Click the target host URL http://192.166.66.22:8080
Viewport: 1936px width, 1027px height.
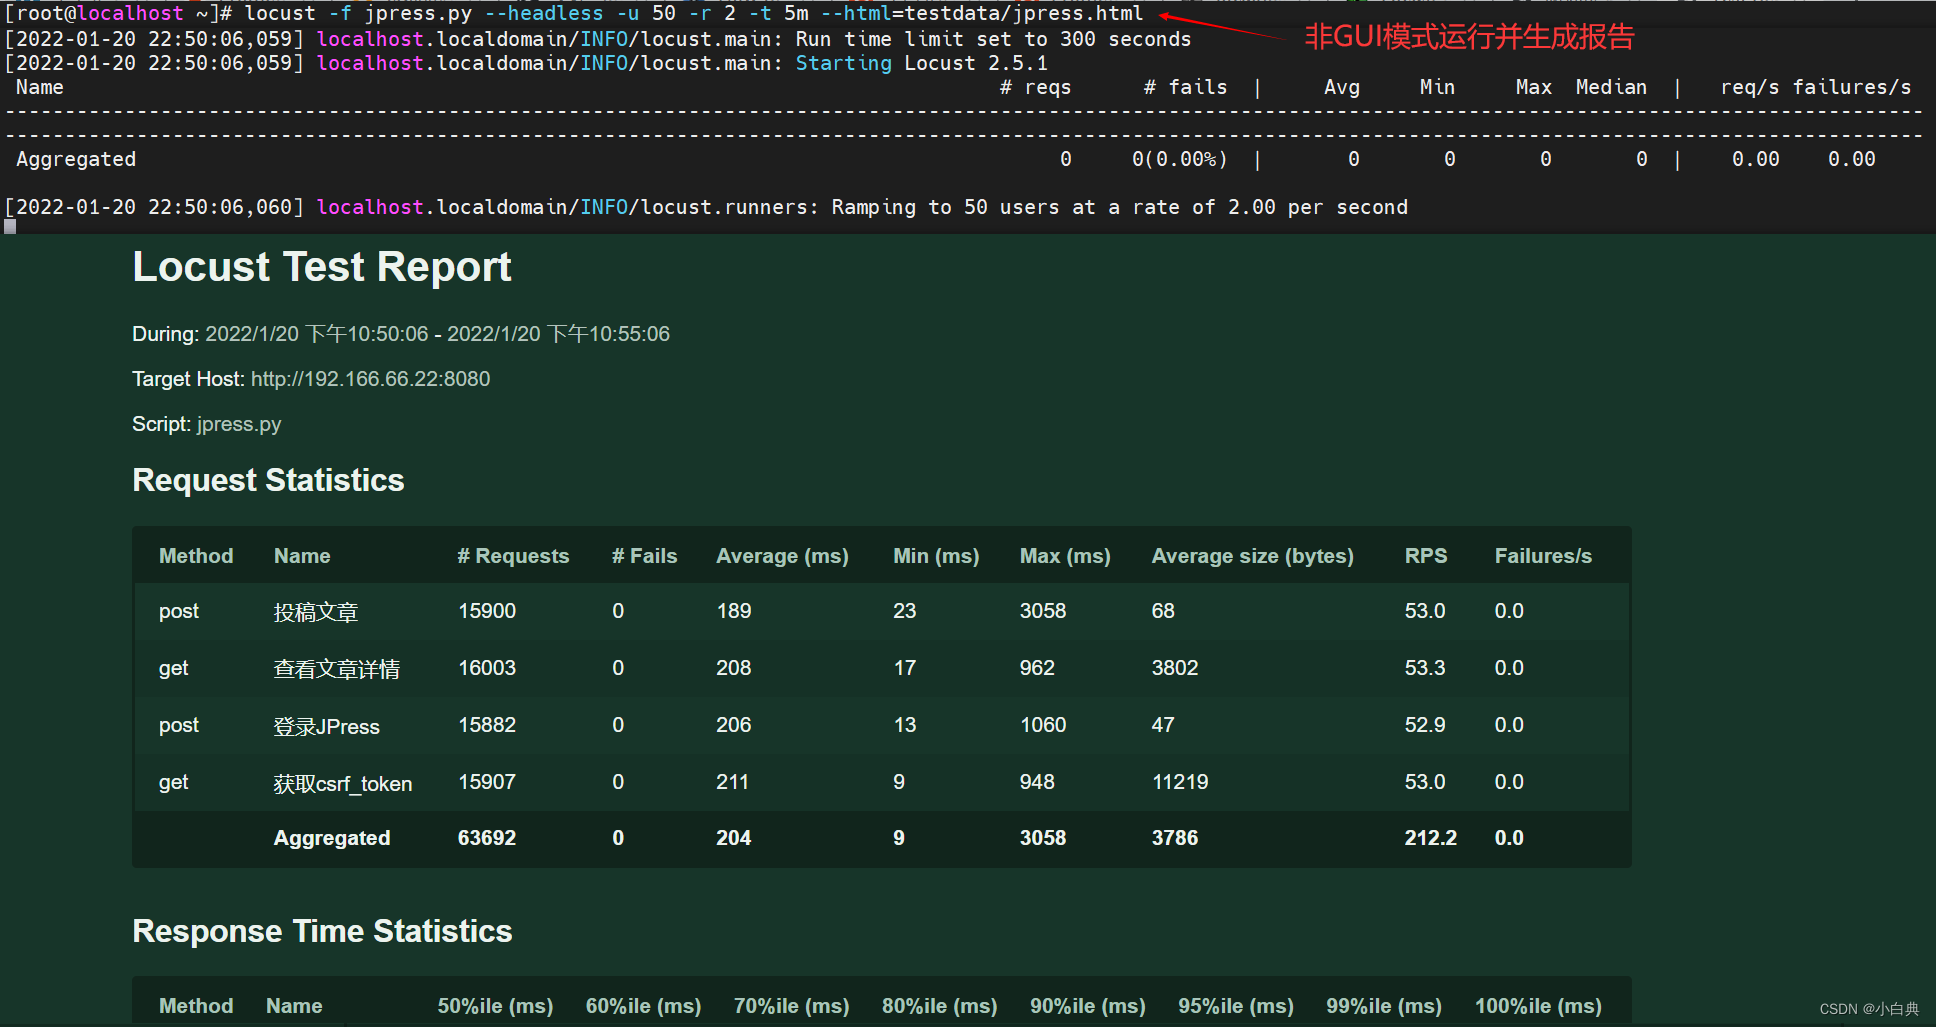pos(370,379)
